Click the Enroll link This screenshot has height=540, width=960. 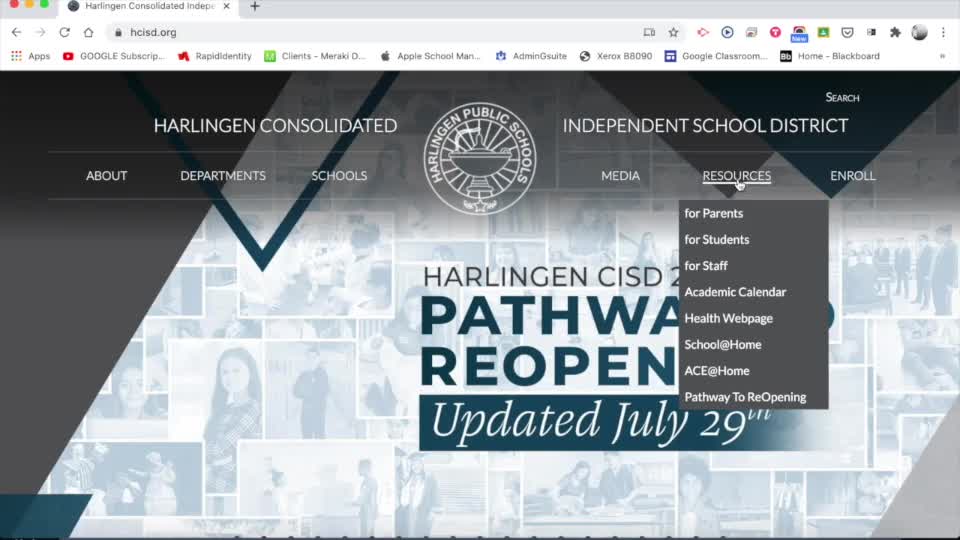point(852,175)
